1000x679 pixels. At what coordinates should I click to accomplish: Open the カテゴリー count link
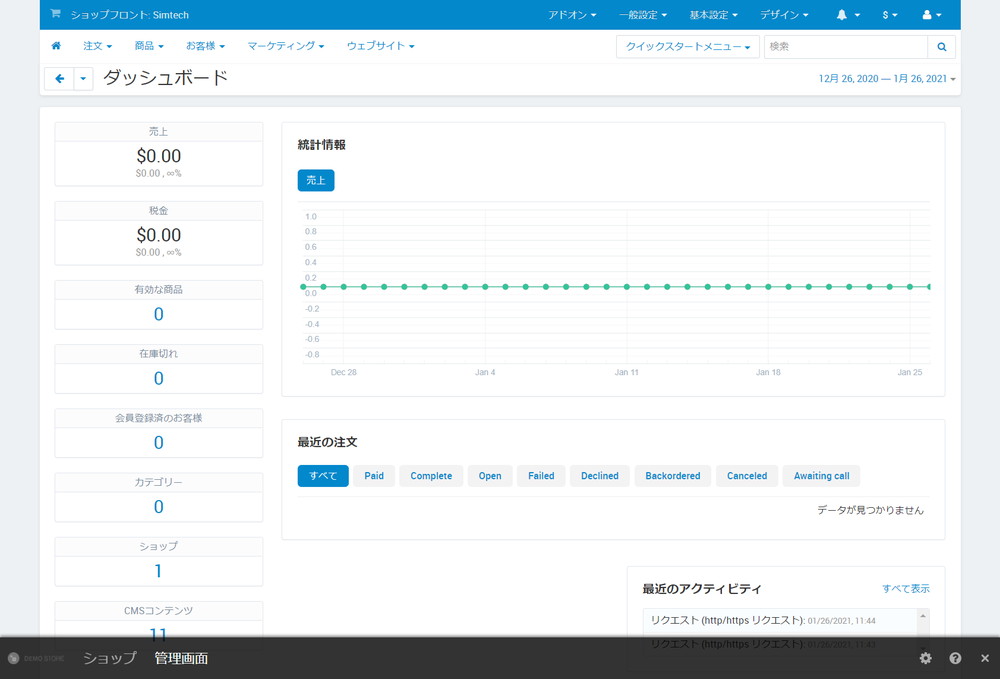(159, 507)
